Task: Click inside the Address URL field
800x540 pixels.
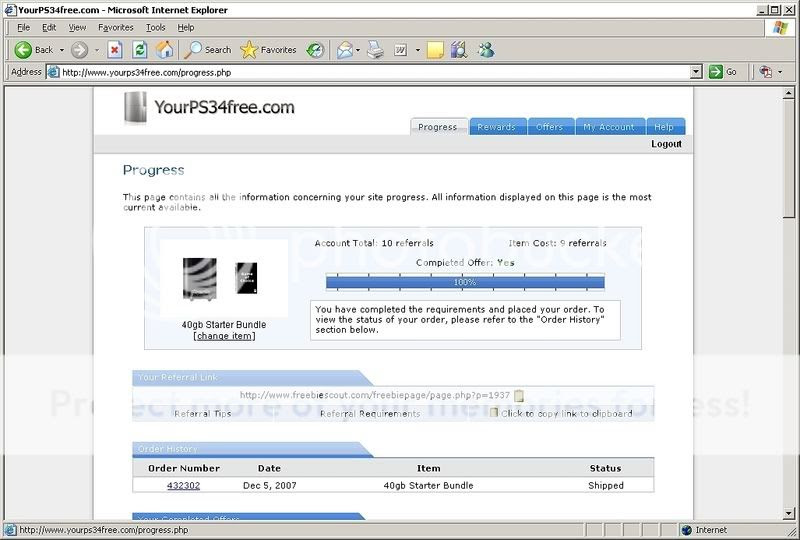Action: coord(375,72)
